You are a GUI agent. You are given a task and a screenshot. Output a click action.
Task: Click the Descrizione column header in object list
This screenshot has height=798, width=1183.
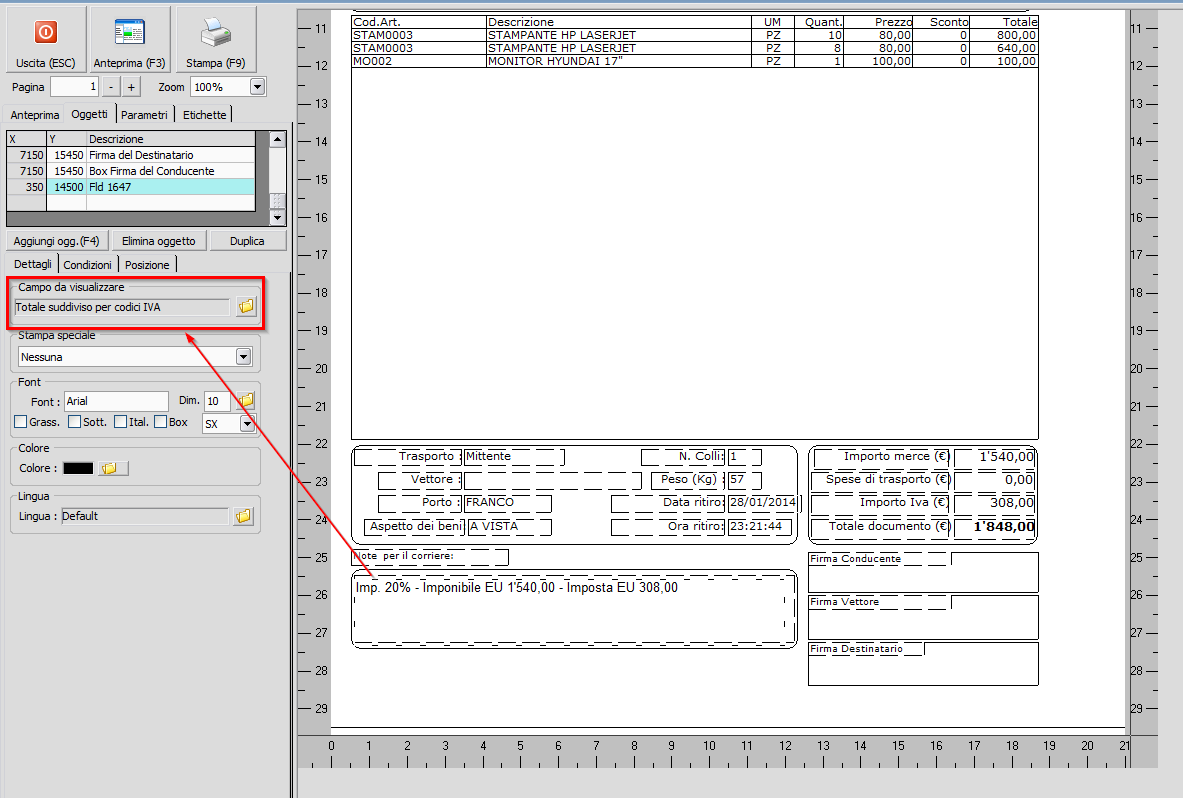coord(171,139)
